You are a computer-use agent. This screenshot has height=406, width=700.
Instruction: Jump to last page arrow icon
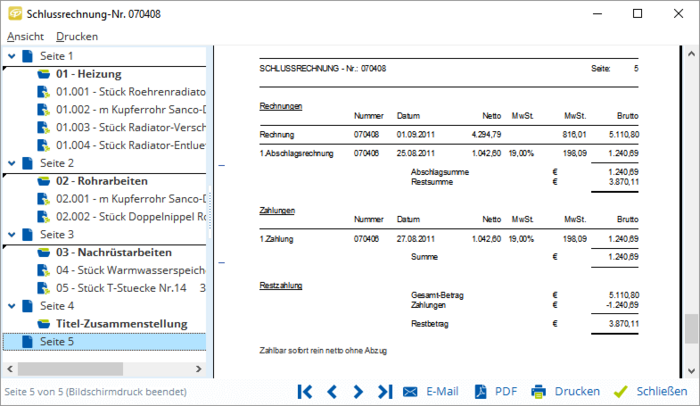[384, 391]
